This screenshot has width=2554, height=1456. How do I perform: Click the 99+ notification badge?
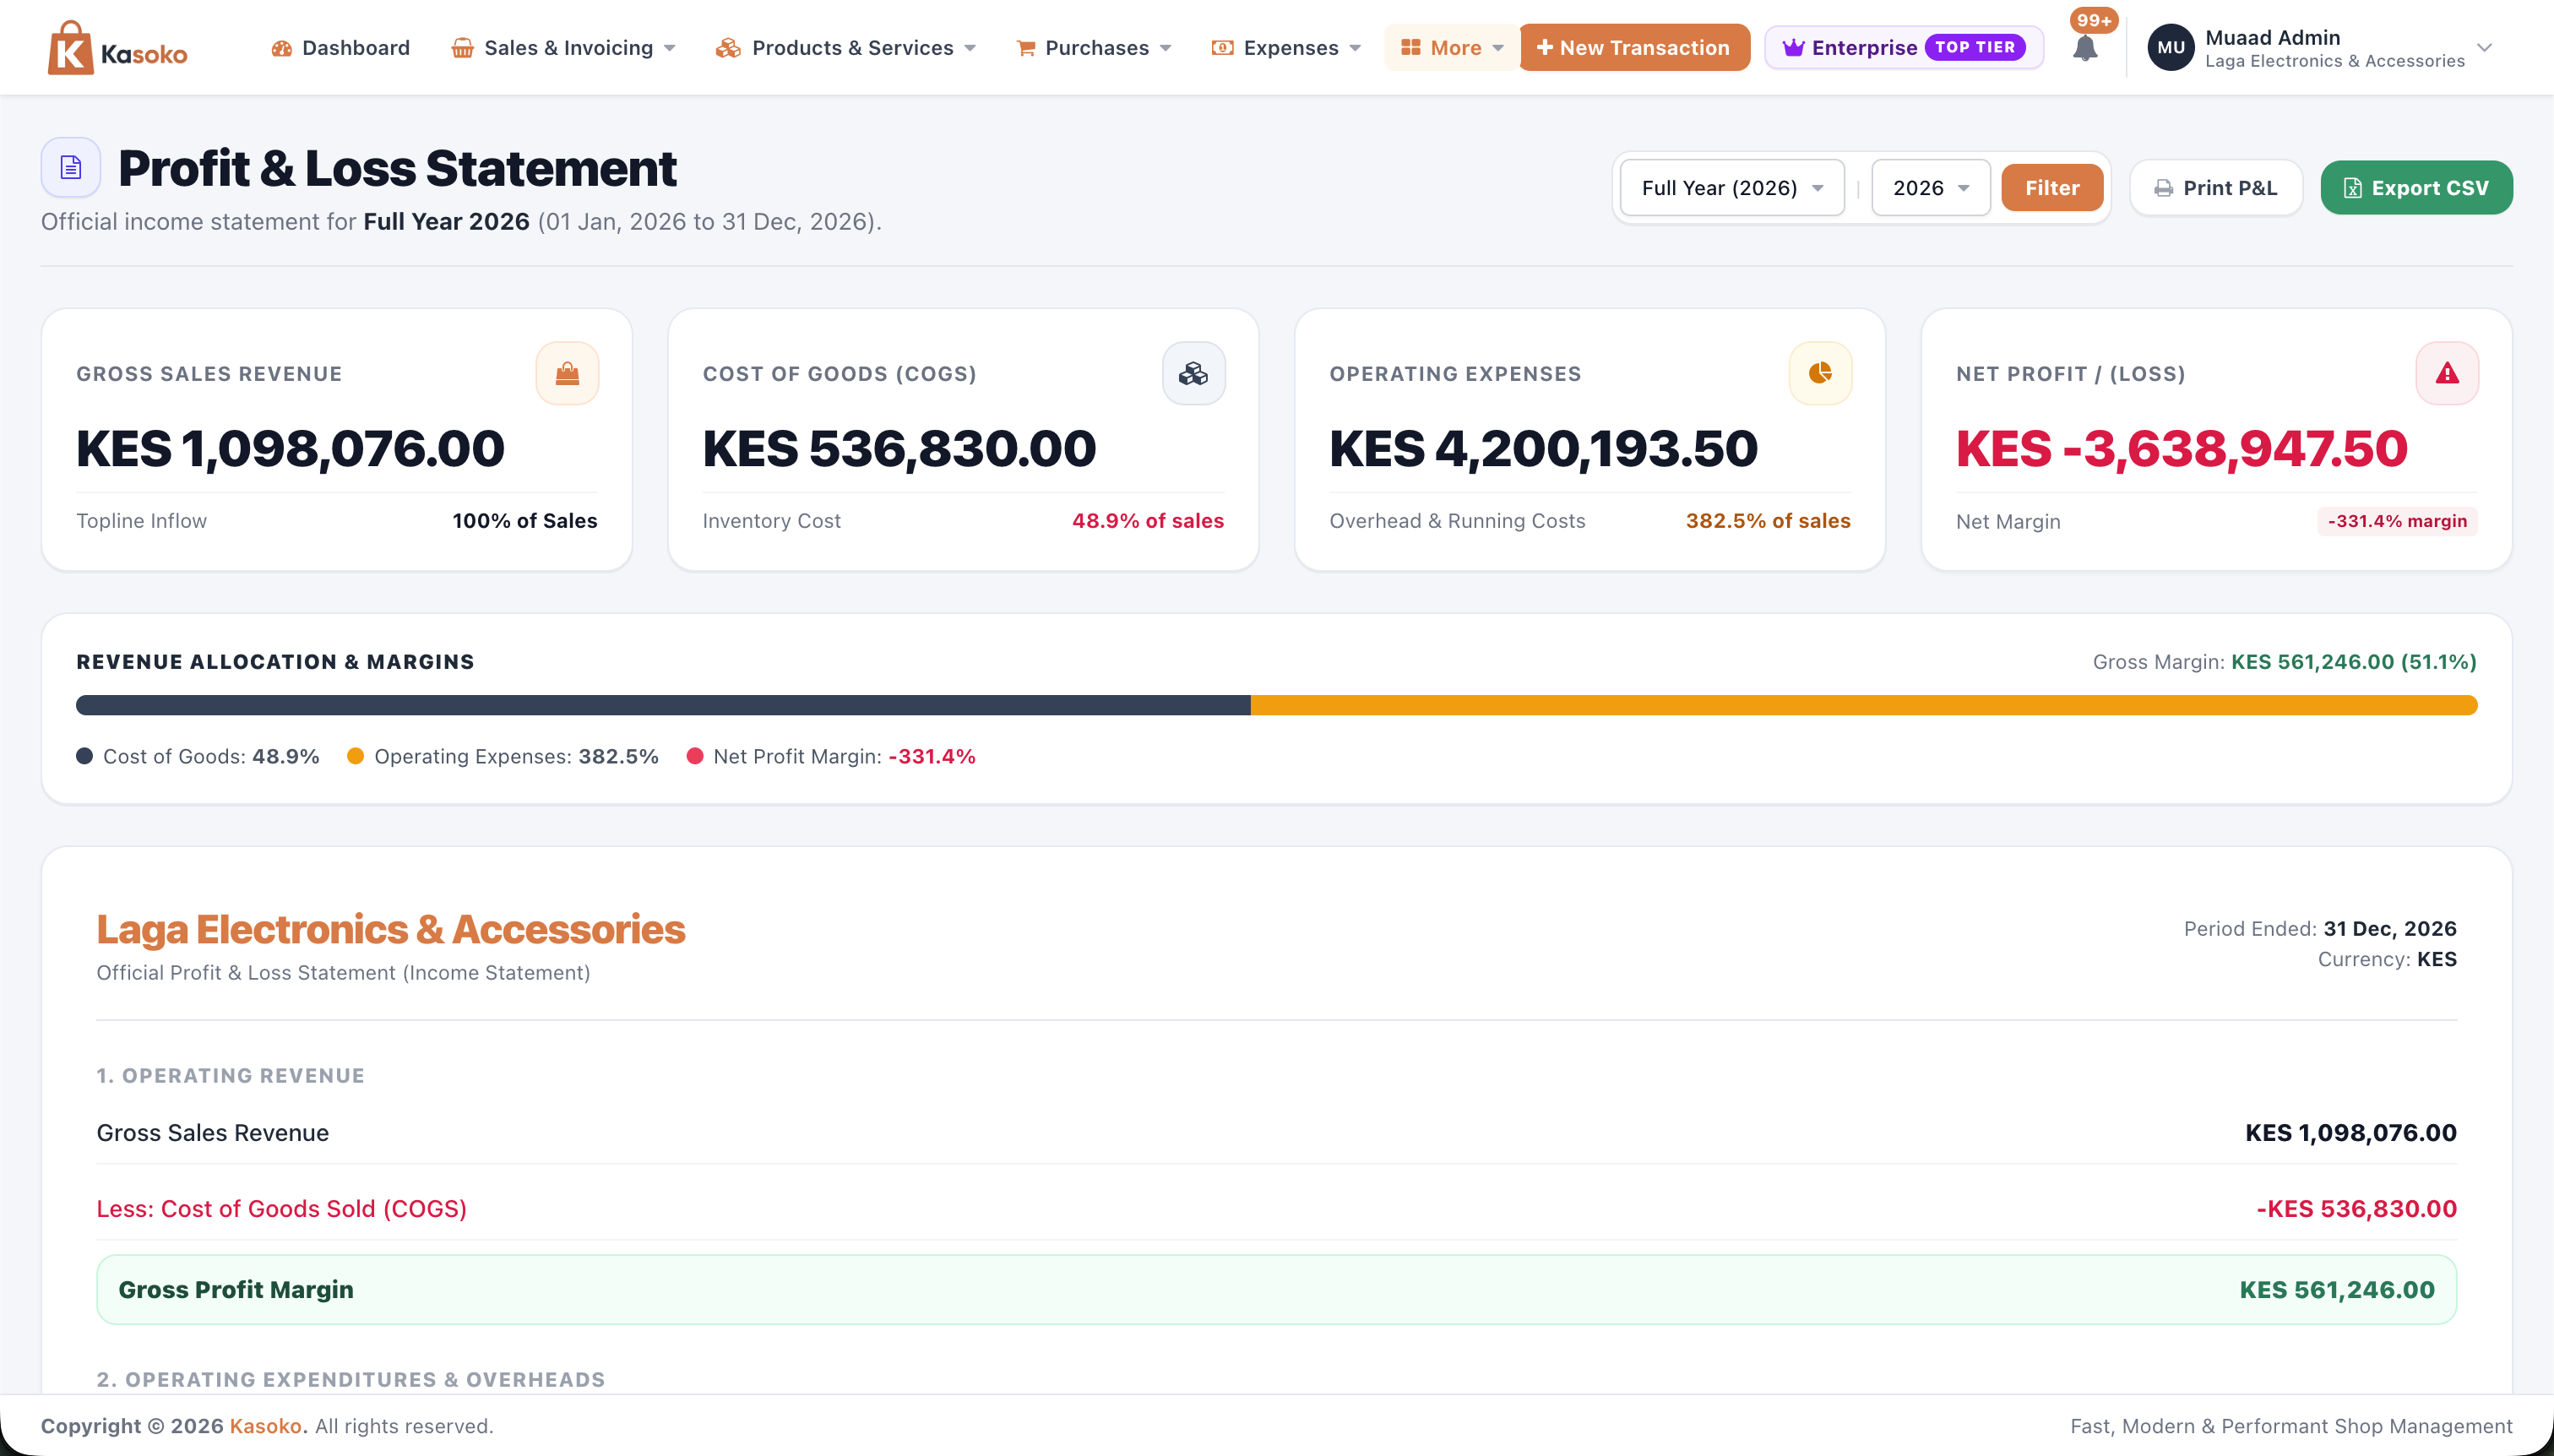click(2094, 20)
